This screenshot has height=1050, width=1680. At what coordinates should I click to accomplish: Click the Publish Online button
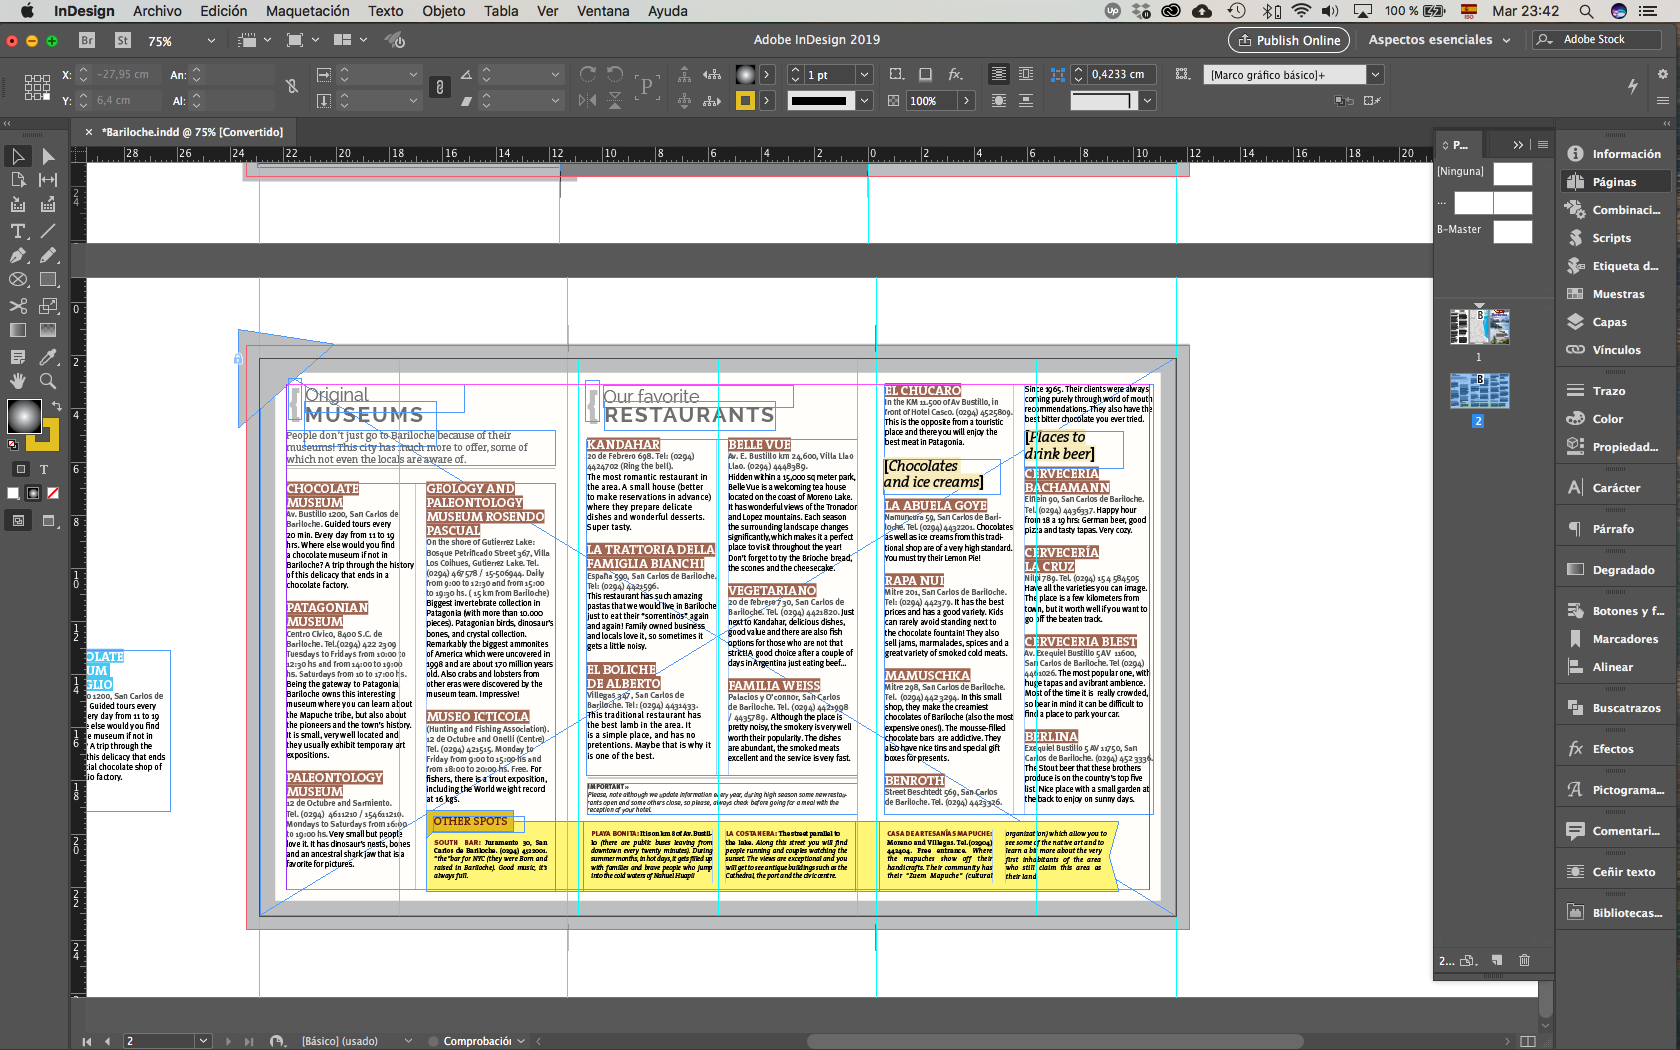pyautogui.click(x=1288, y=40)
